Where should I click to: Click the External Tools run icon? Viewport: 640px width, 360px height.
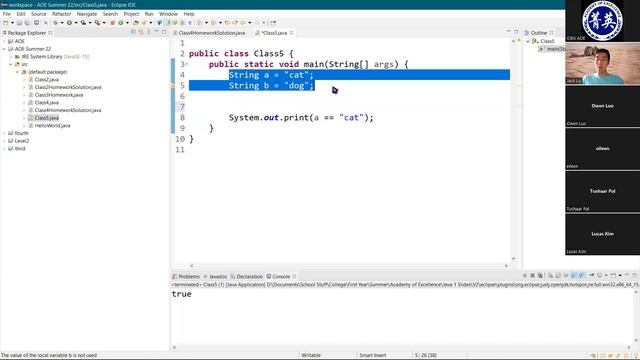pyautogui.click(x=97, y=23)
